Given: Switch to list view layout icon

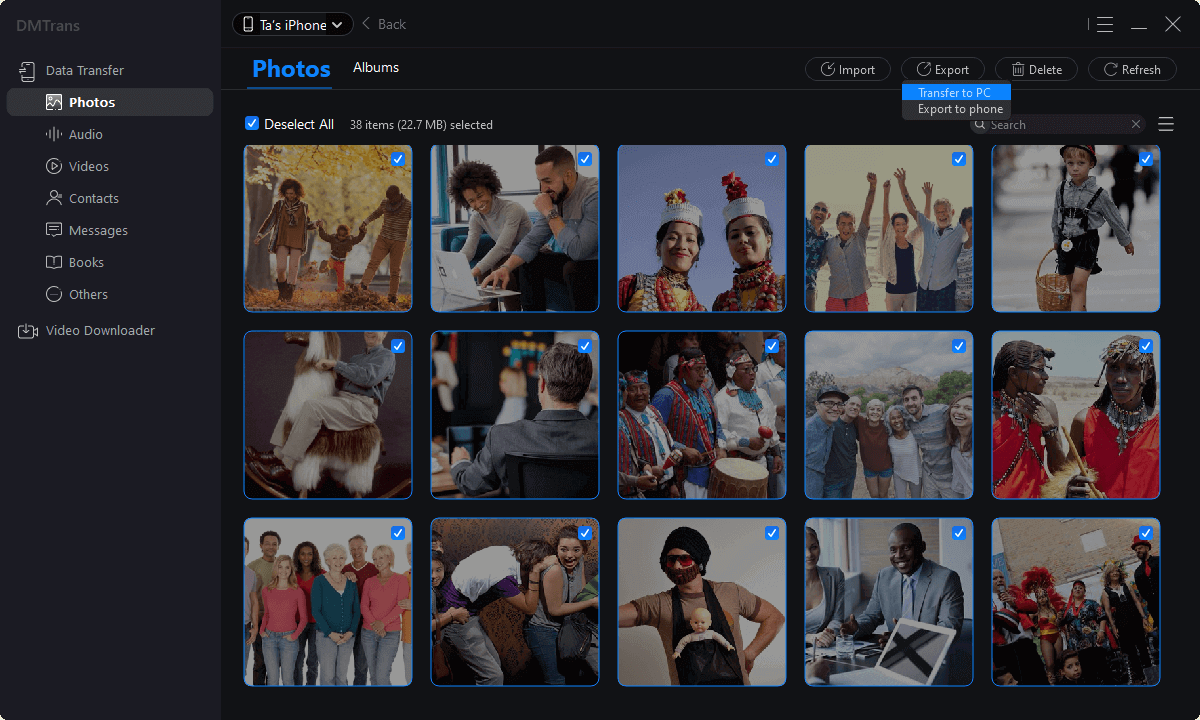Looking at the screenshot, I should [x=1166, y=124].
